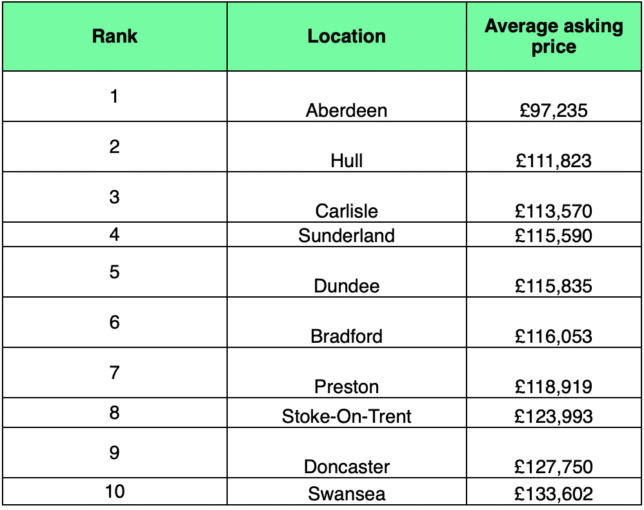Click the Dundee cell

coord(346,286)
